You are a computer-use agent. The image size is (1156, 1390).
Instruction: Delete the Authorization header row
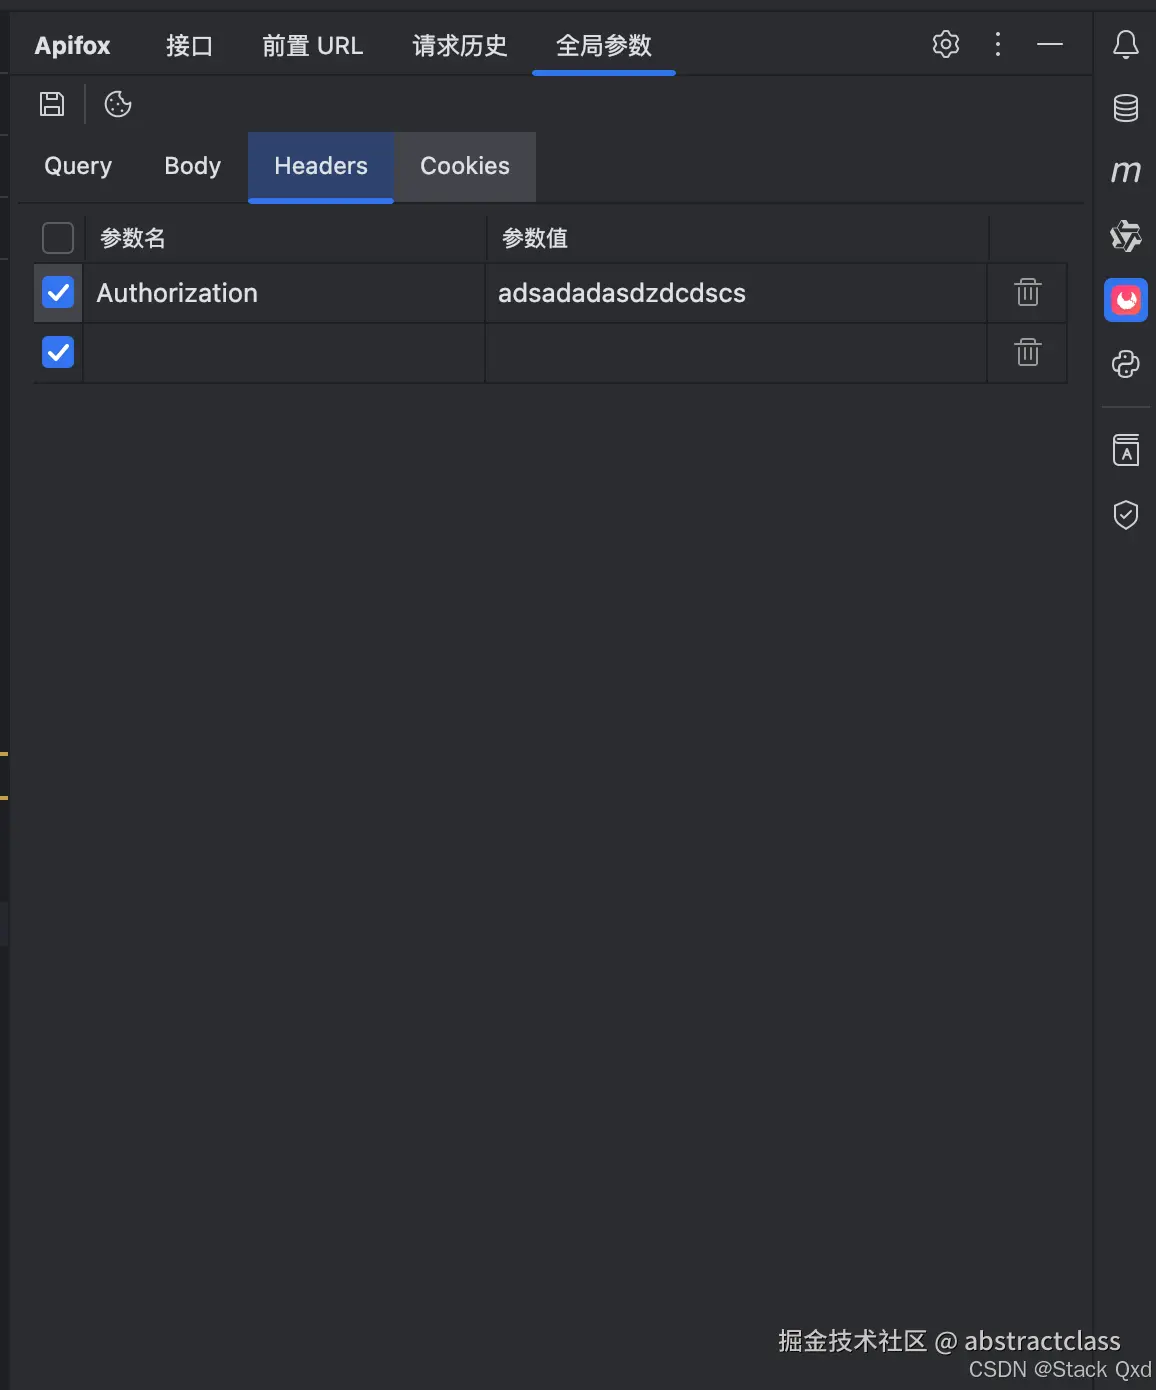(1027, 293)
